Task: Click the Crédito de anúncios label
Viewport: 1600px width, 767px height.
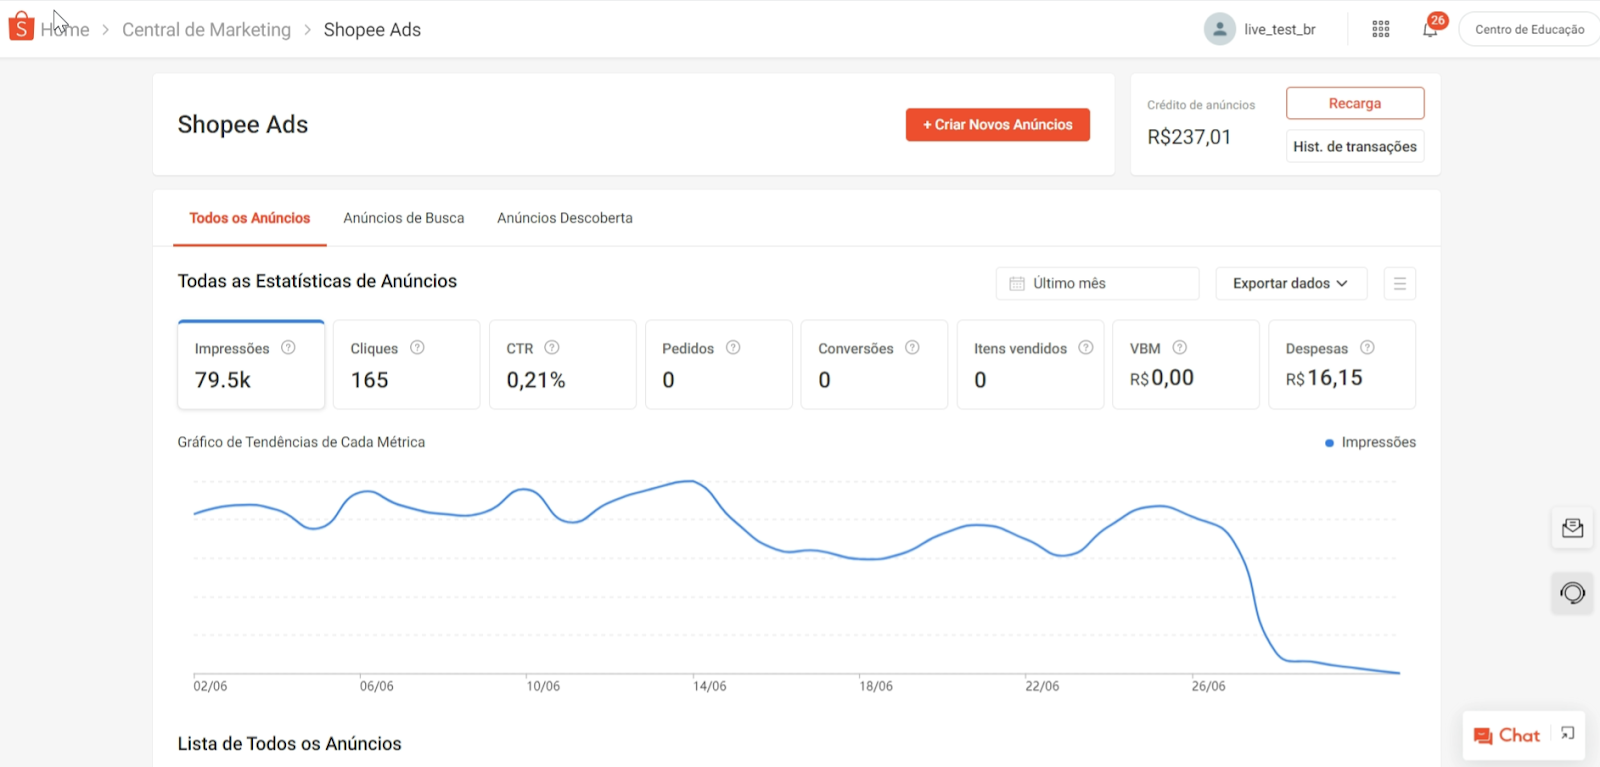Action: pyautogui.click(x=1201, y=105)
